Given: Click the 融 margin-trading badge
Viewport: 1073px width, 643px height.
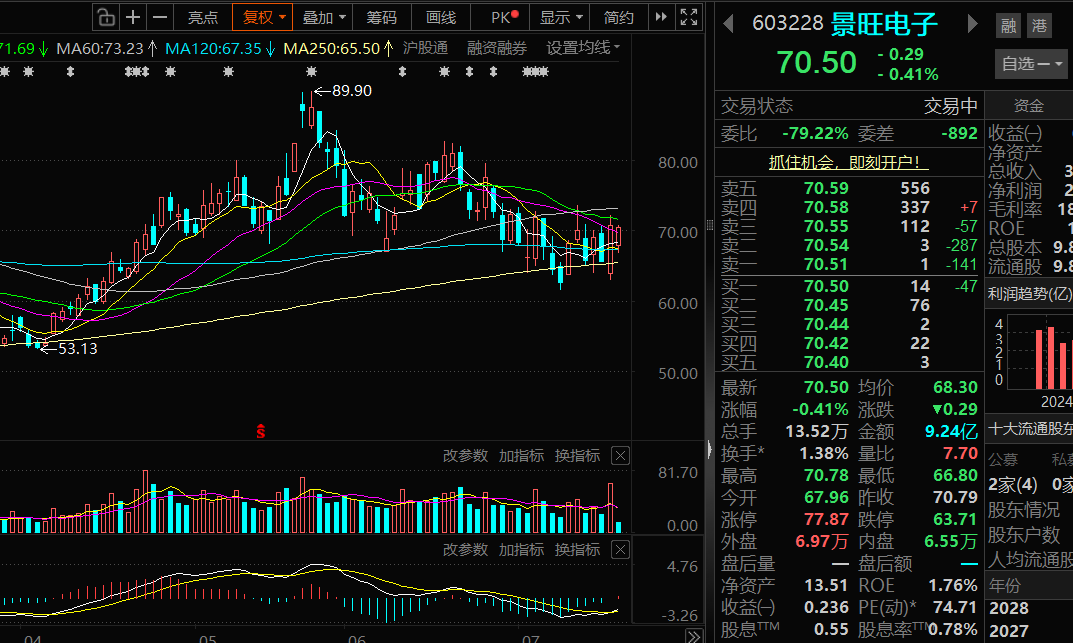Looking at the screenshot, I should (1009, 26).
